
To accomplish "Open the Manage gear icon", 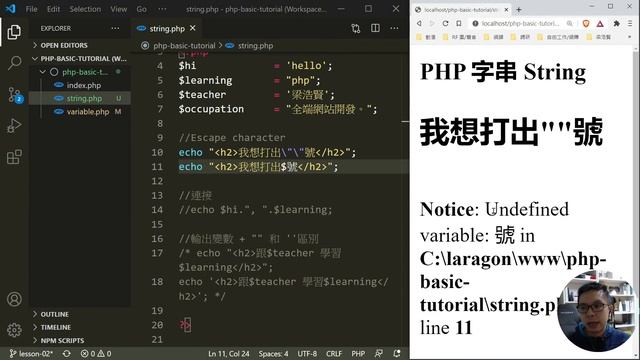I will click(14, 330).
